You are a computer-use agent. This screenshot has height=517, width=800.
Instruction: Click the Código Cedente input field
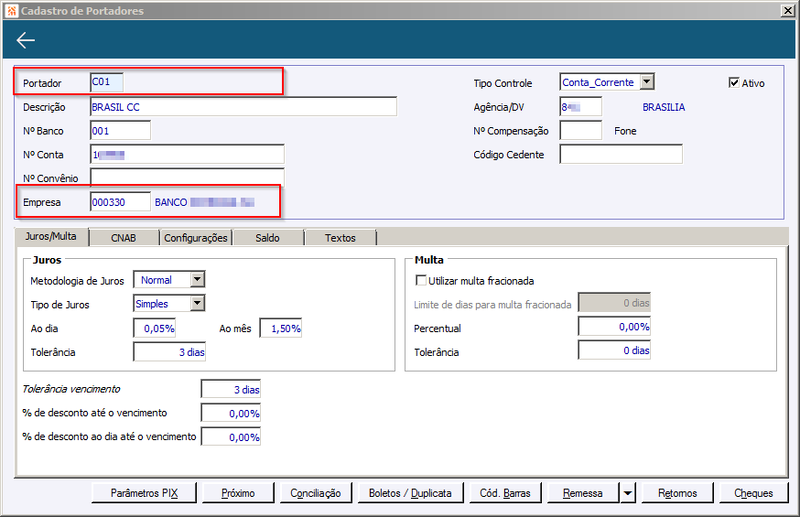pos(621,154)
